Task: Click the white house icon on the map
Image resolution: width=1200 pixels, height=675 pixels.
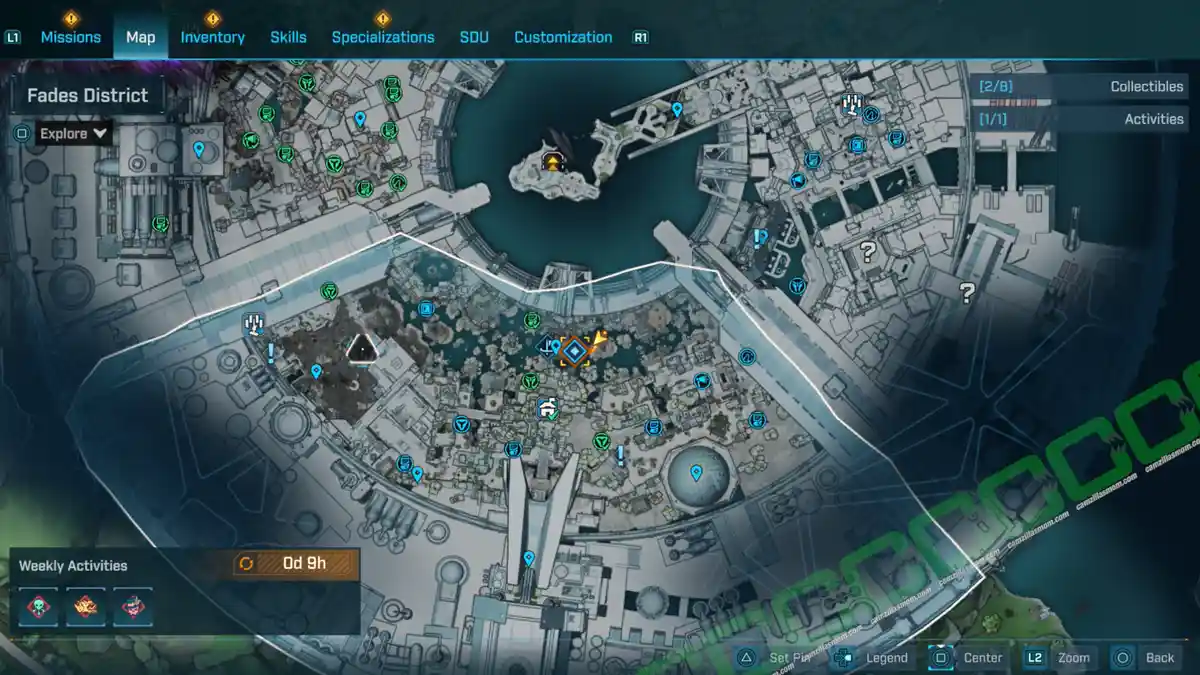Action: pos(546,408)
